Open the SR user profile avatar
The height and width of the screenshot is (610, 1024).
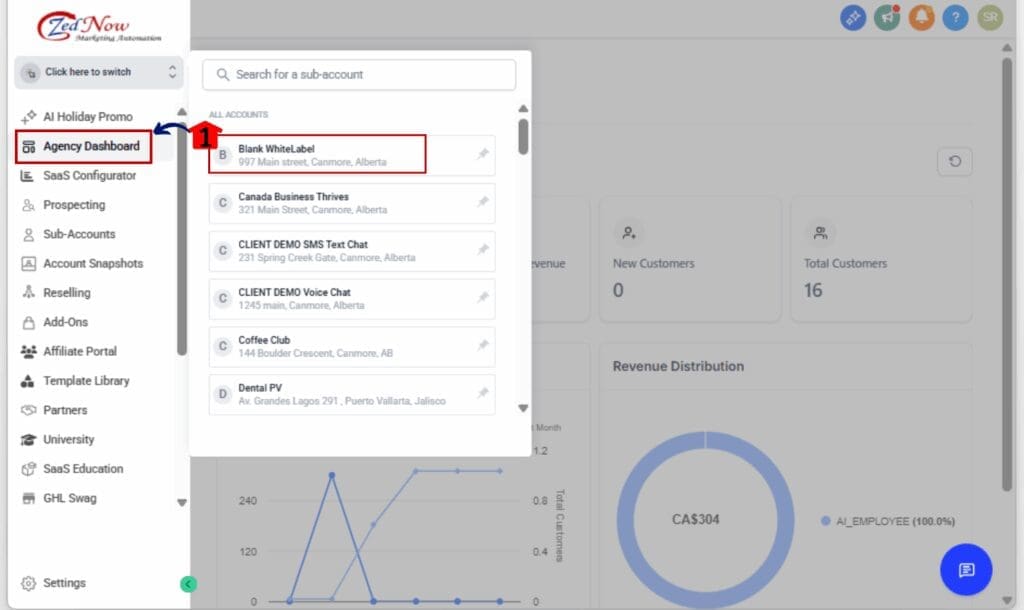click(x=989, y=17)
